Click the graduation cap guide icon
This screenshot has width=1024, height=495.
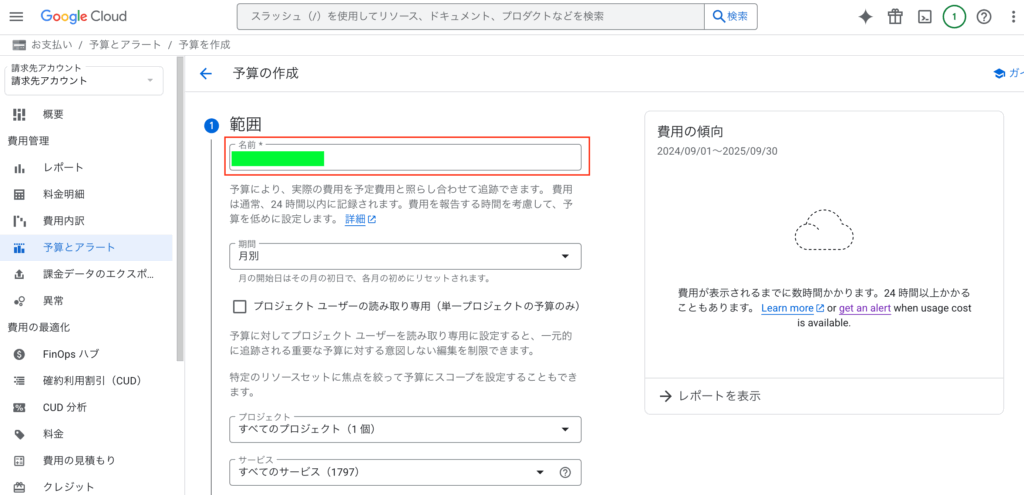999,74
